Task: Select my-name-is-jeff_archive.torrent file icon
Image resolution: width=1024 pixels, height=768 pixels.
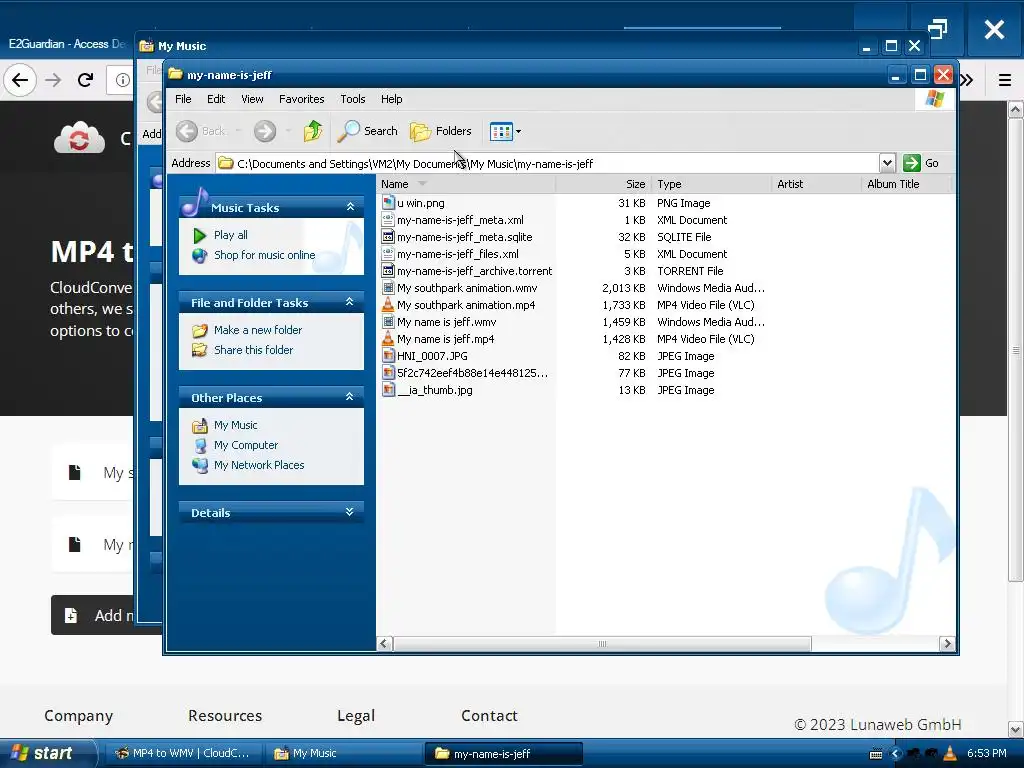Action: 388,271
